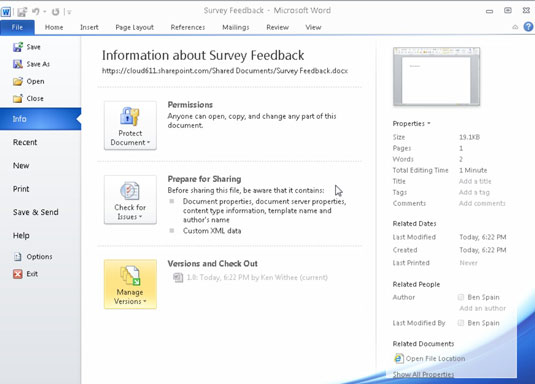Click Last Modified 'Today, 6:22 PM' value

(482, 237)
